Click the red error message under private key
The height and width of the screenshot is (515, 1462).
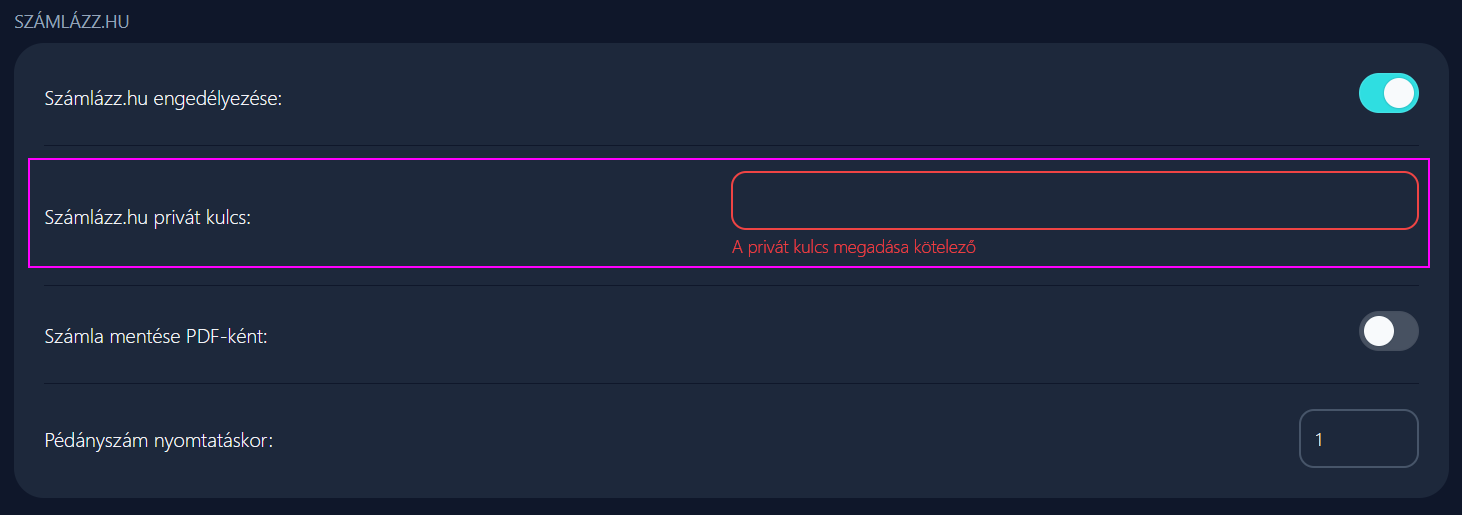tap(853, 248)
